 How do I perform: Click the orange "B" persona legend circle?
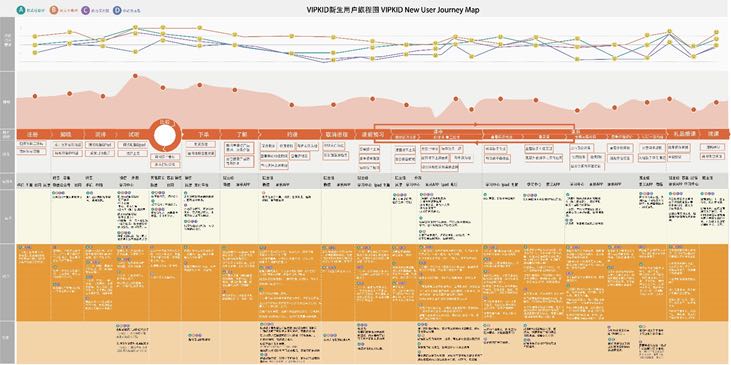(54, 10)
